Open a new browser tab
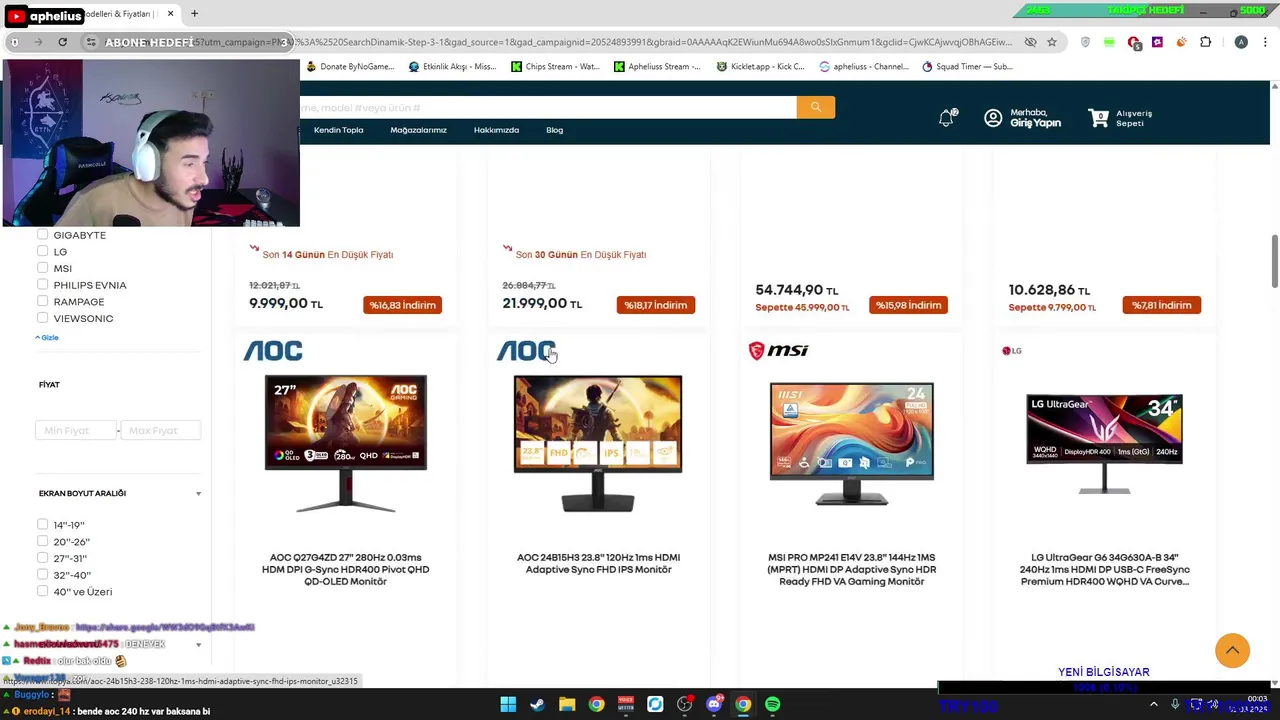1280x720 pixels. (x=194, y=14)
